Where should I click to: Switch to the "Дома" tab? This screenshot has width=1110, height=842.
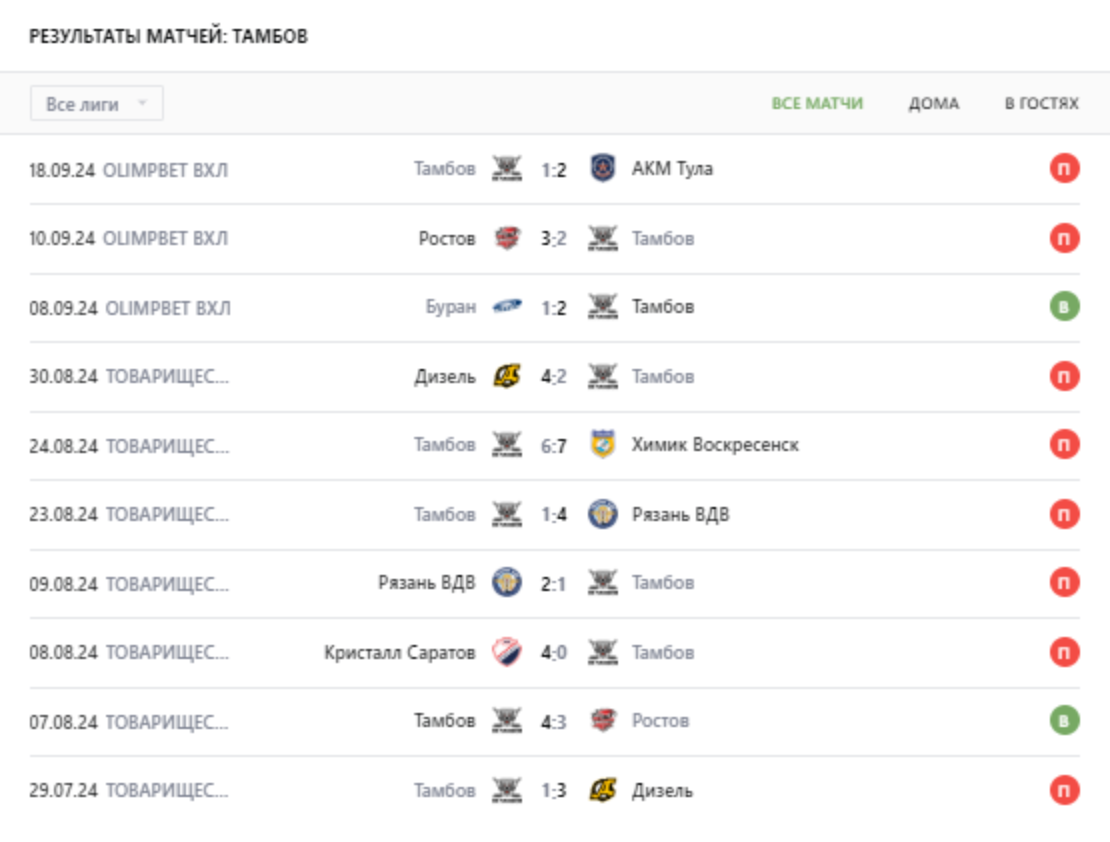tap(933, 104)
